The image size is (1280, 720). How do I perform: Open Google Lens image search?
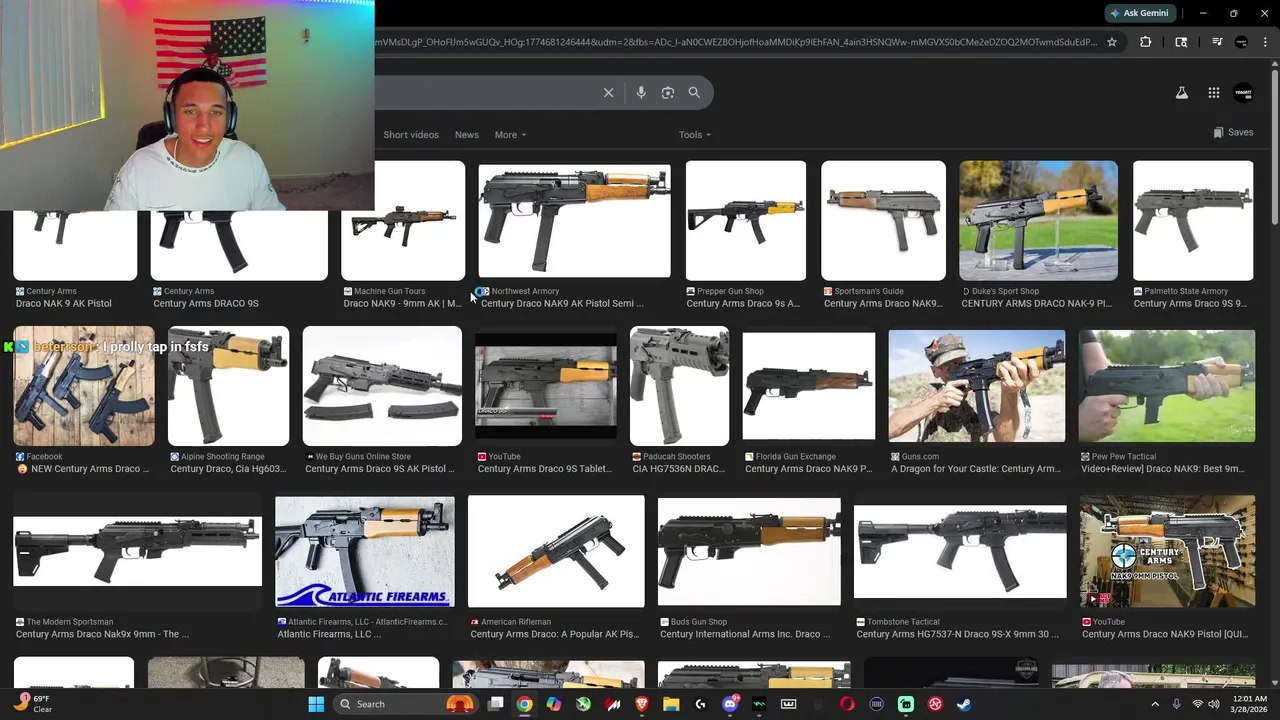coord(668,92)
